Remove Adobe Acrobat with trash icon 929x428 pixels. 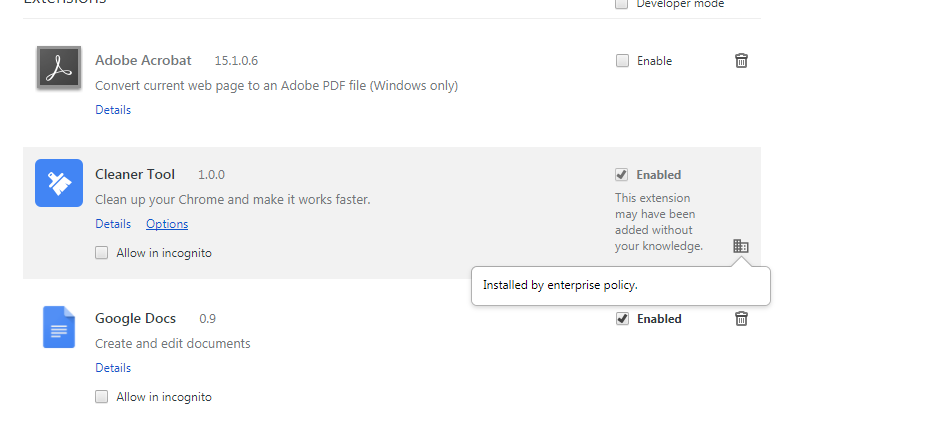tap(741, 60)
